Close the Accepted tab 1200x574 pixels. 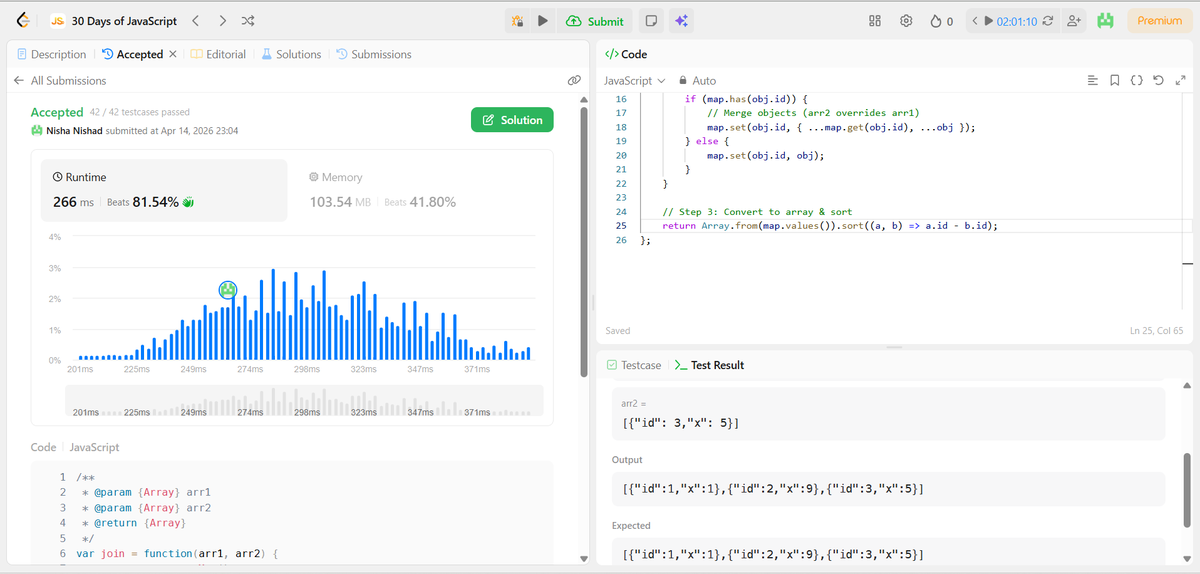pyautogui.click(x=173, y=54)
